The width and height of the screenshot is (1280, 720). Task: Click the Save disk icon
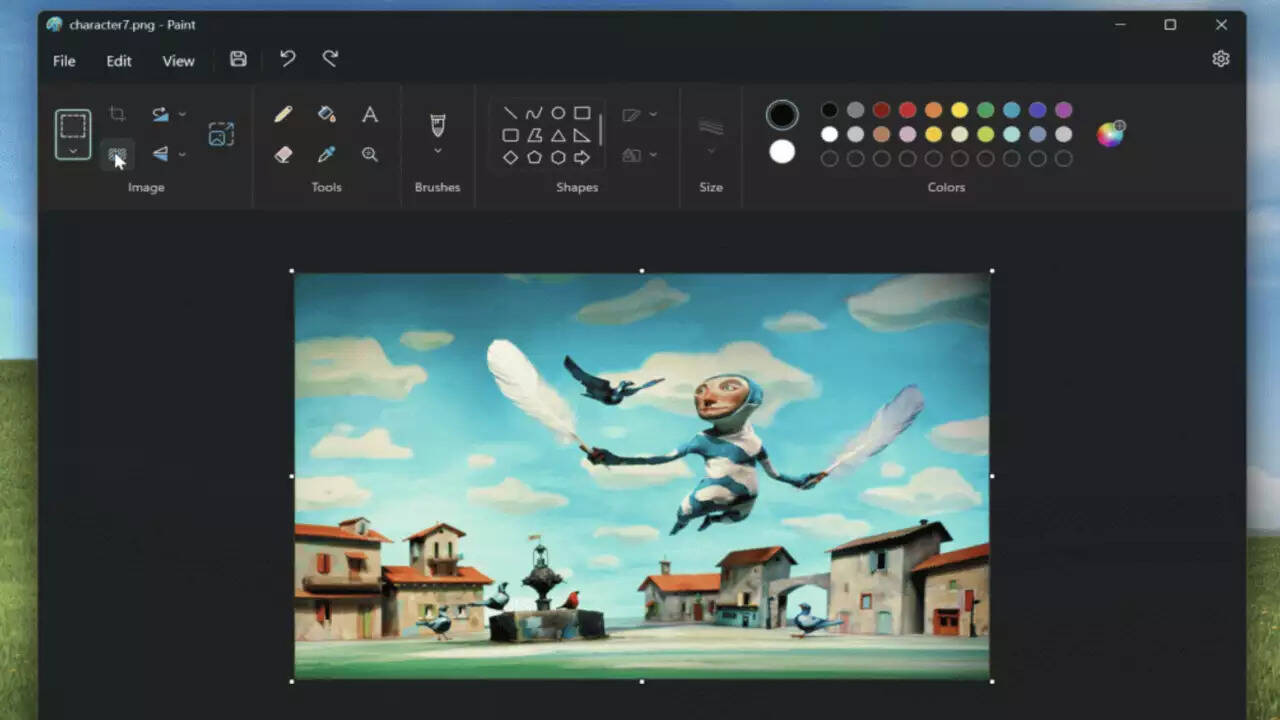(238, 59)
